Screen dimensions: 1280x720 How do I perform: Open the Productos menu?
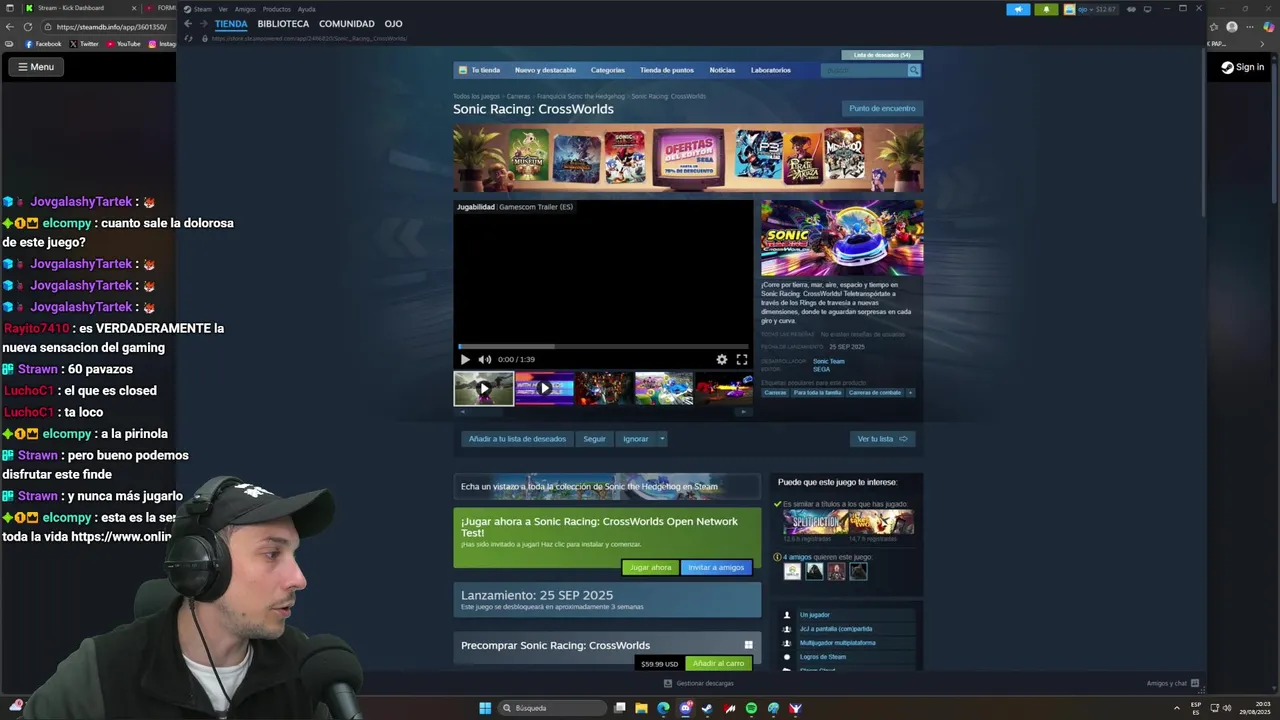tap(276, 9)
